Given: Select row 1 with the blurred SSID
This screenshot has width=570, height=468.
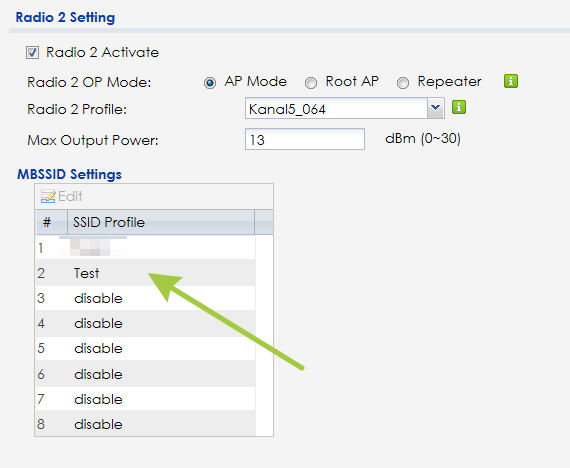Looking at the screenshot, I should click(x=145, y=248).
